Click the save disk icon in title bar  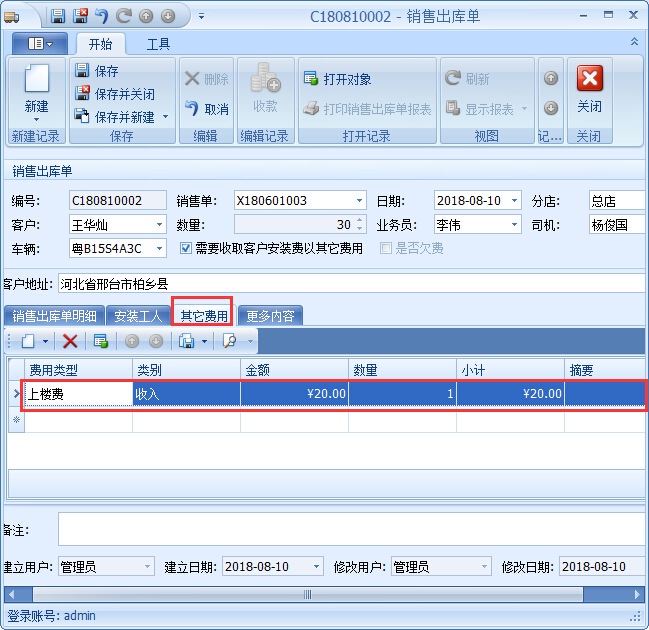58,16
